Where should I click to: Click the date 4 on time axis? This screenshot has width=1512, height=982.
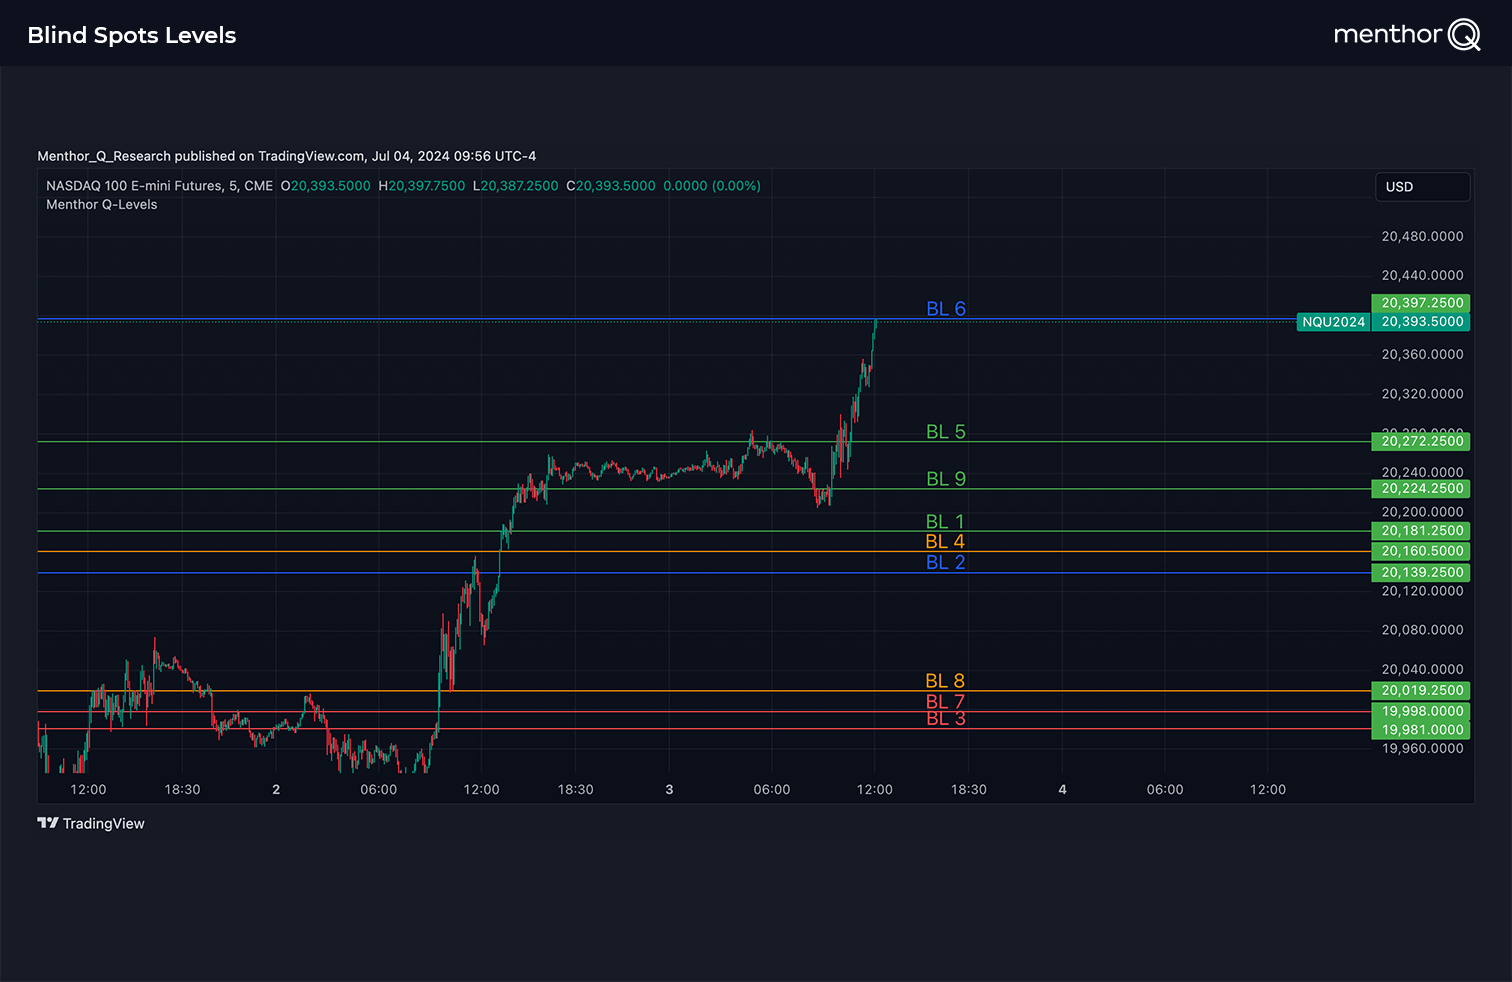click(1062, 789)
